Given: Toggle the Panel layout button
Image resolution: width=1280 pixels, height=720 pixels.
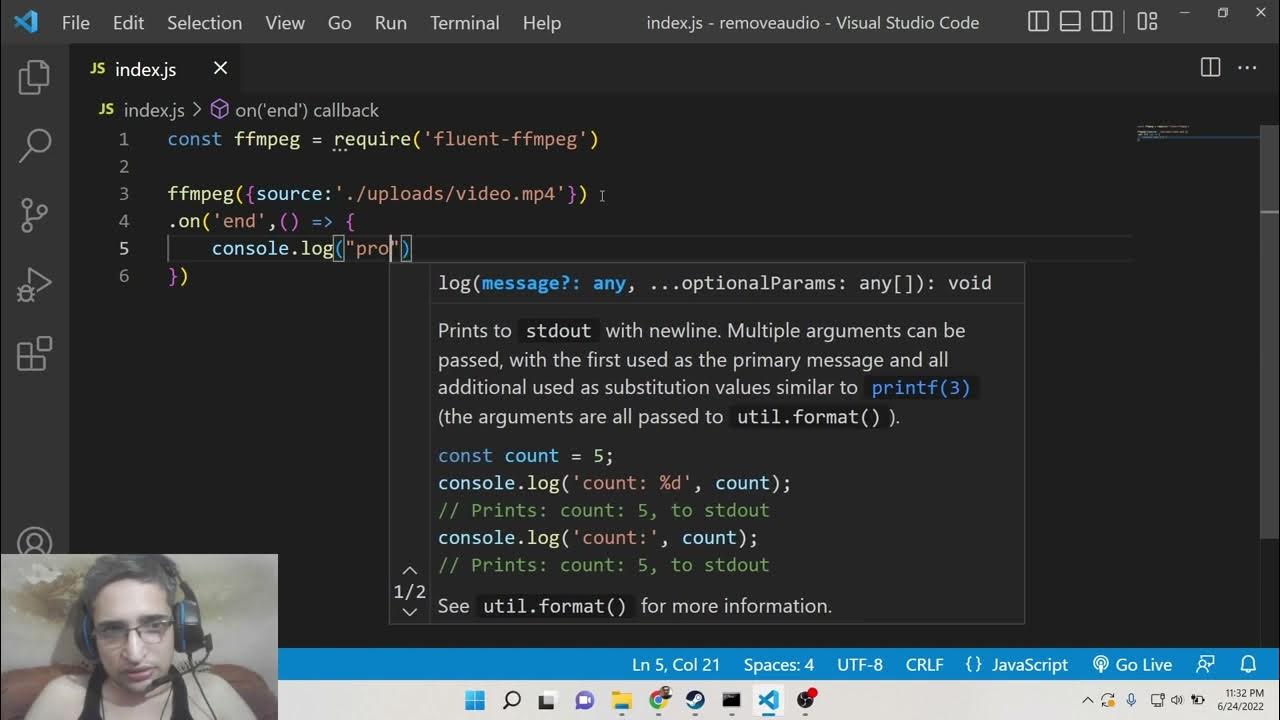Looking at the screenshot, I should coord(1070,22).
